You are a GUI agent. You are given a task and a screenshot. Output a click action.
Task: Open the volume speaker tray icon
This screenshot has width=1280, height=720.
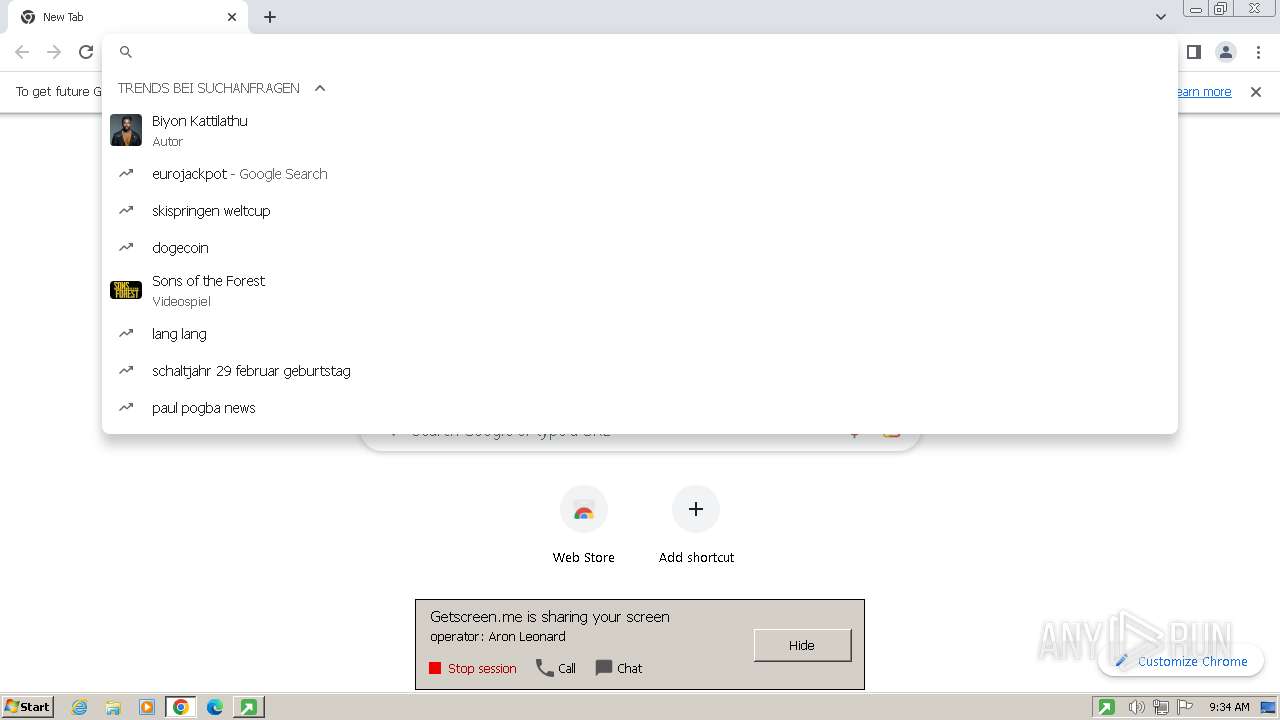click(x=1136, y=707)
